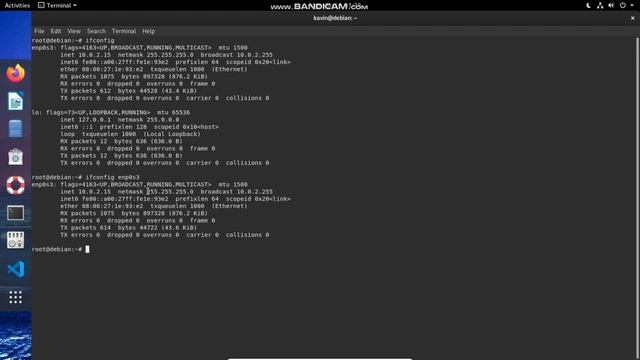This screenshot has height=360, width=640.
Task: Open the Search menu
Action: (x=96, y=31)
